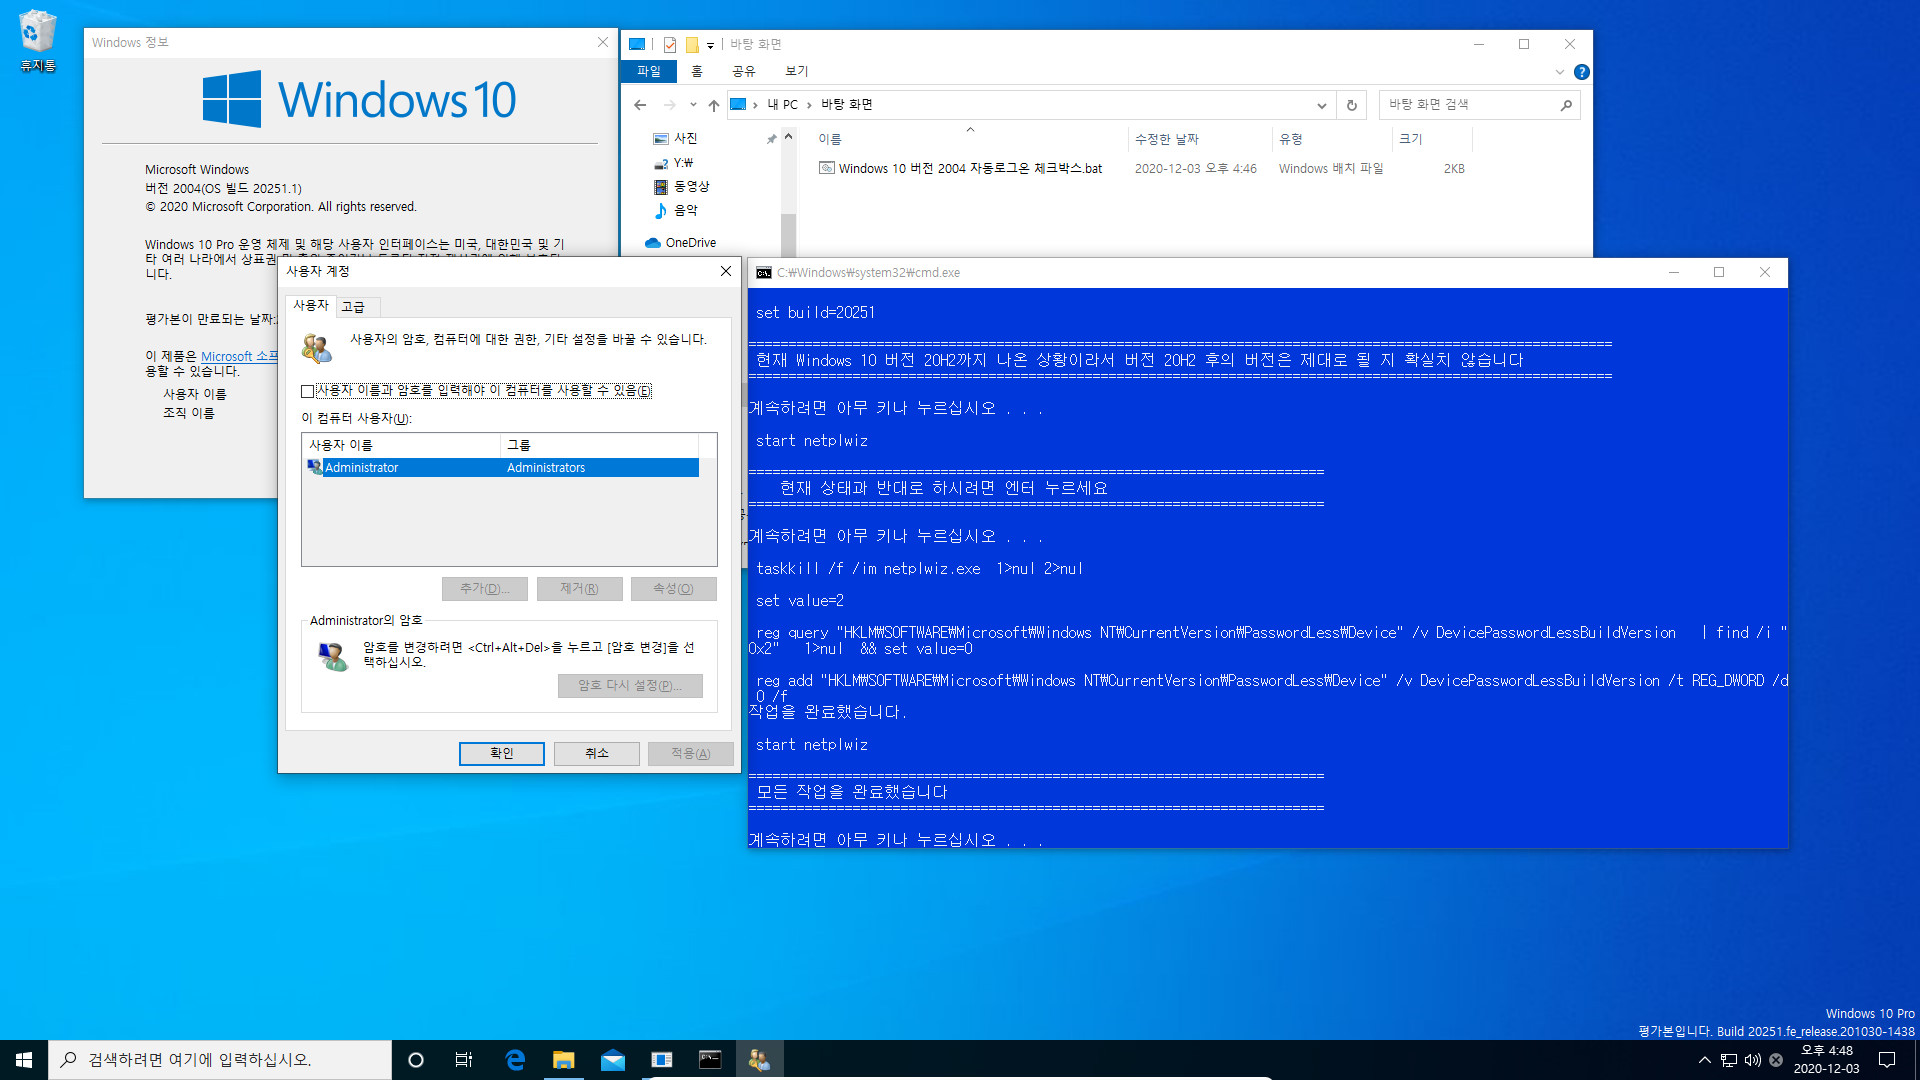
Task: Sort files by 크기 column
Action: [x=1432, y=139]
